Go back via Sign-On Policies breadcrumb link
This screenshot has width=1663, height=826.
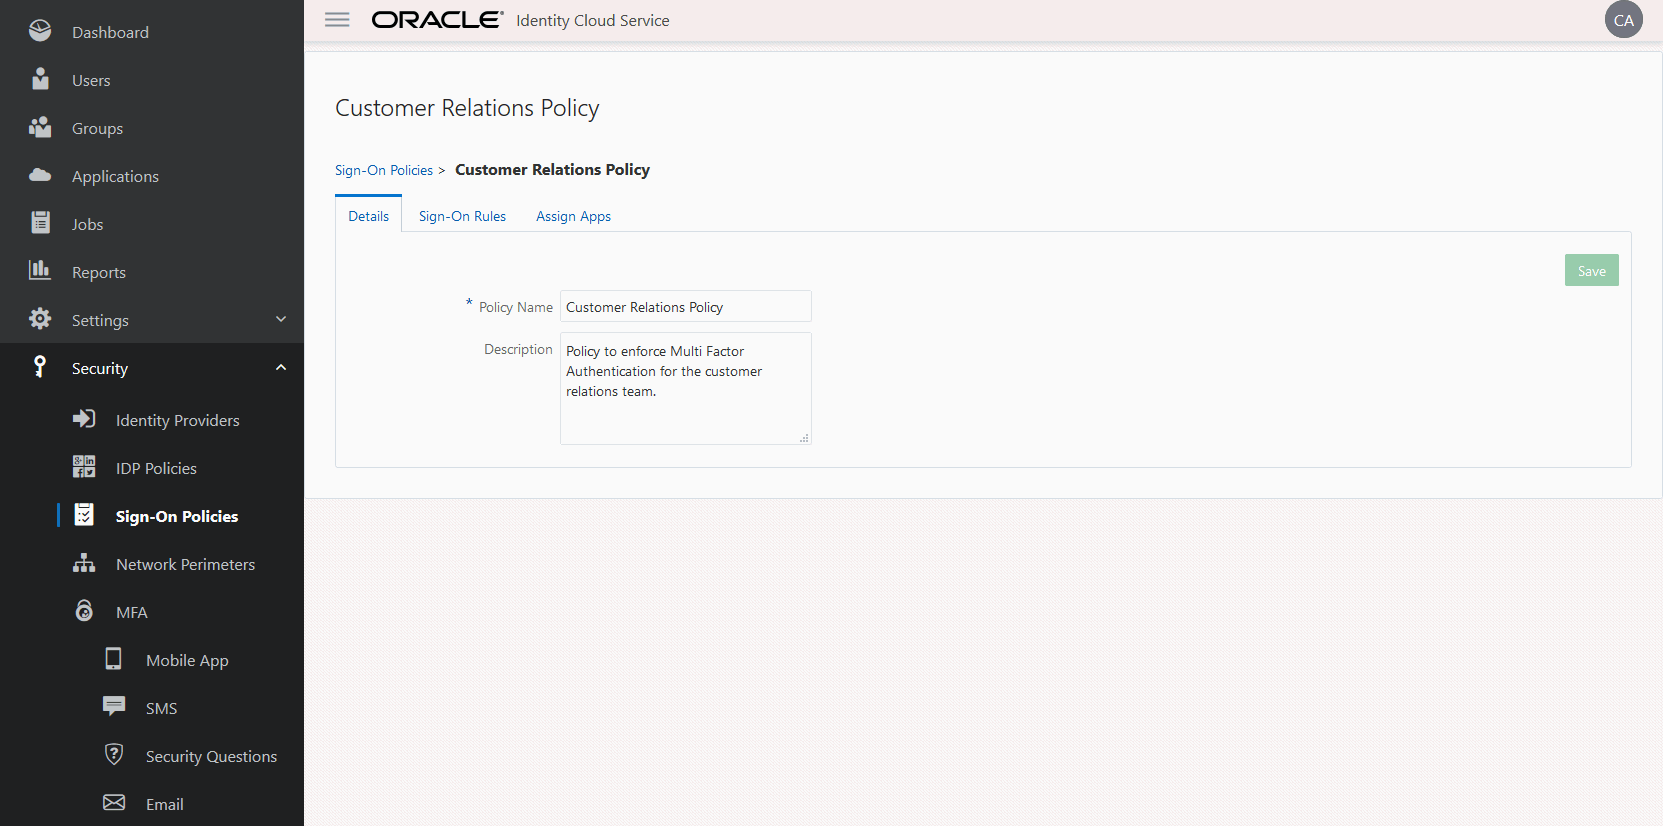click(384, 170)
